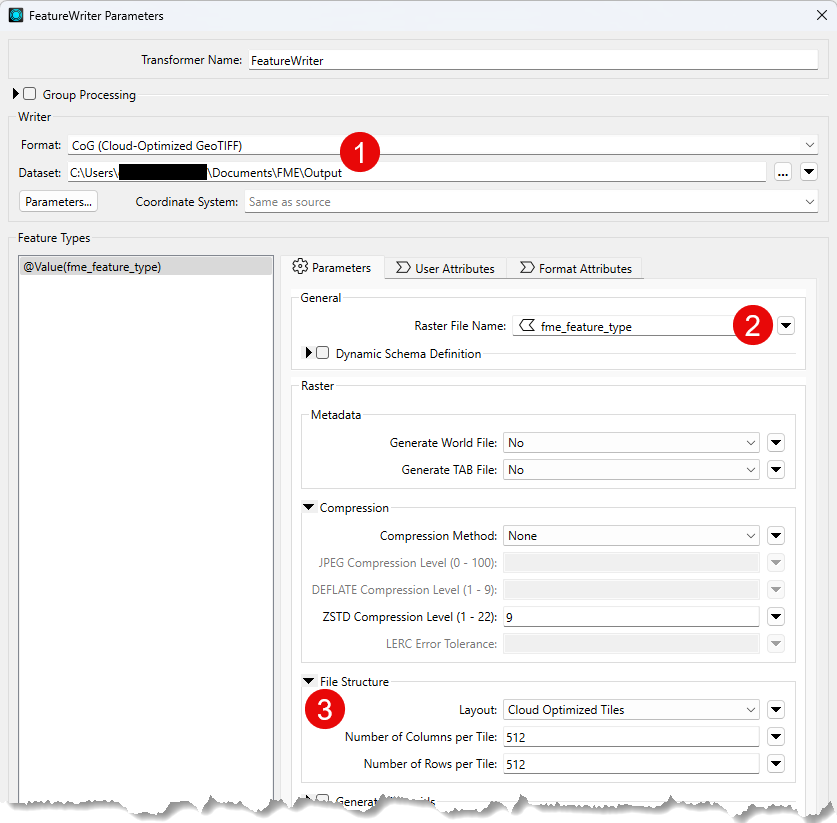Screen dimensions: 837x823
Task: Switch to the User Attributes tab
Action: 445,268
